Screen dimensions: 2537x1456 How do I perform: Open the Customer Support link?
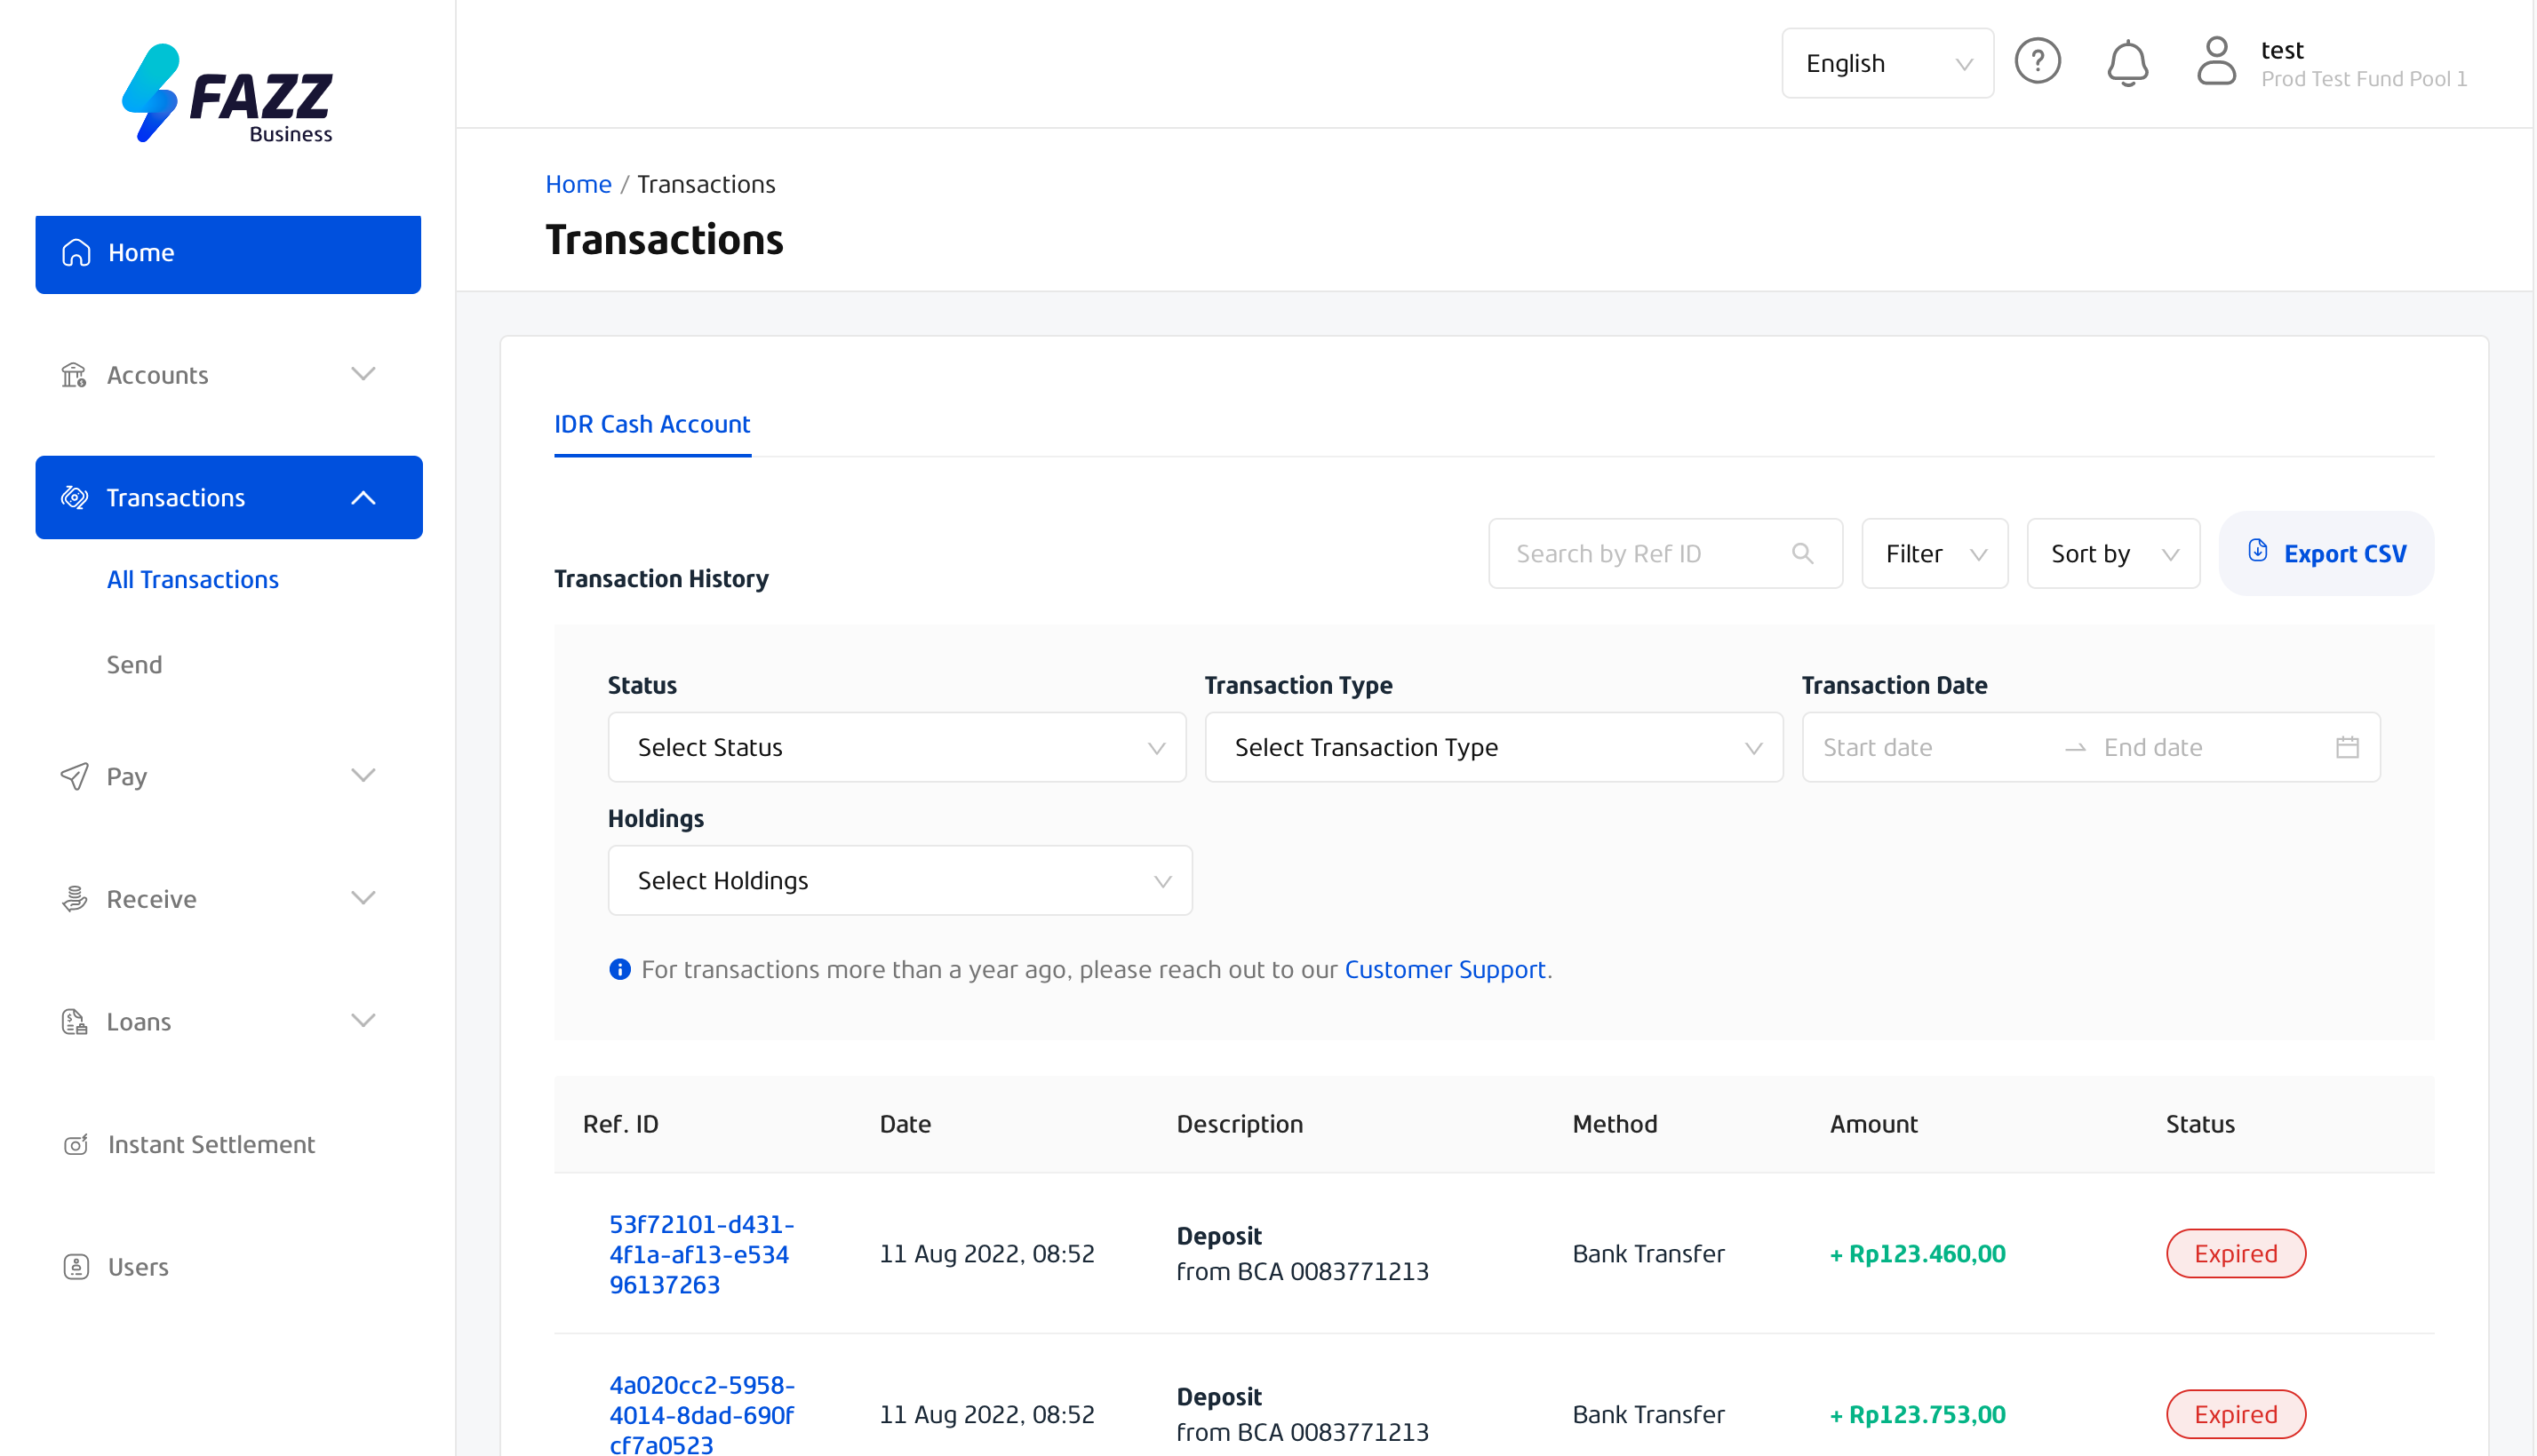[x=1444, y=969]
